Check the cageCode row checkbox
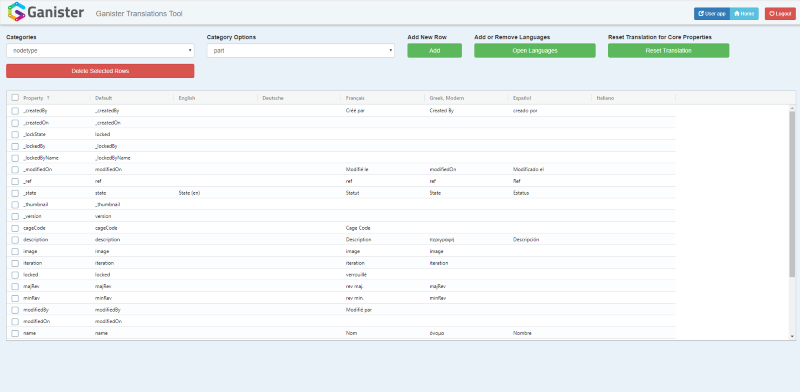Screen dimensions: 800x392 [x=15, y=228]
